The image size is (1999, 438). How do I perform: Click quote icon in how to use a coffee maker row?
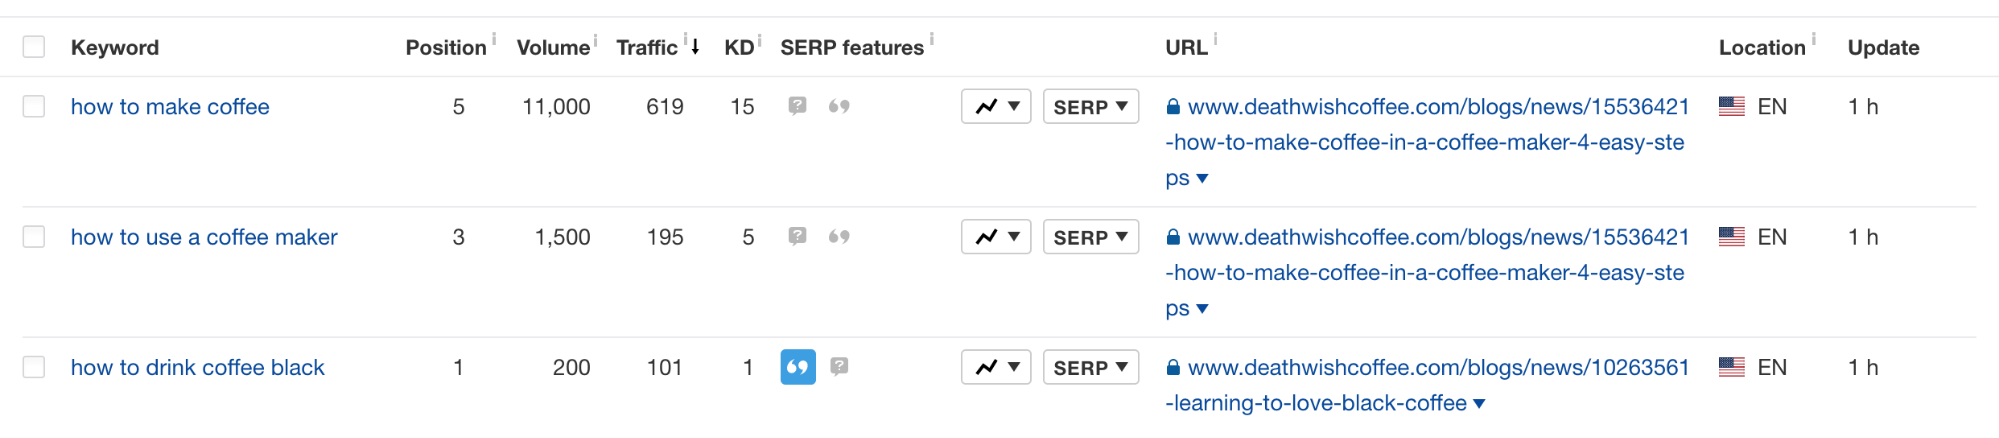839,237
